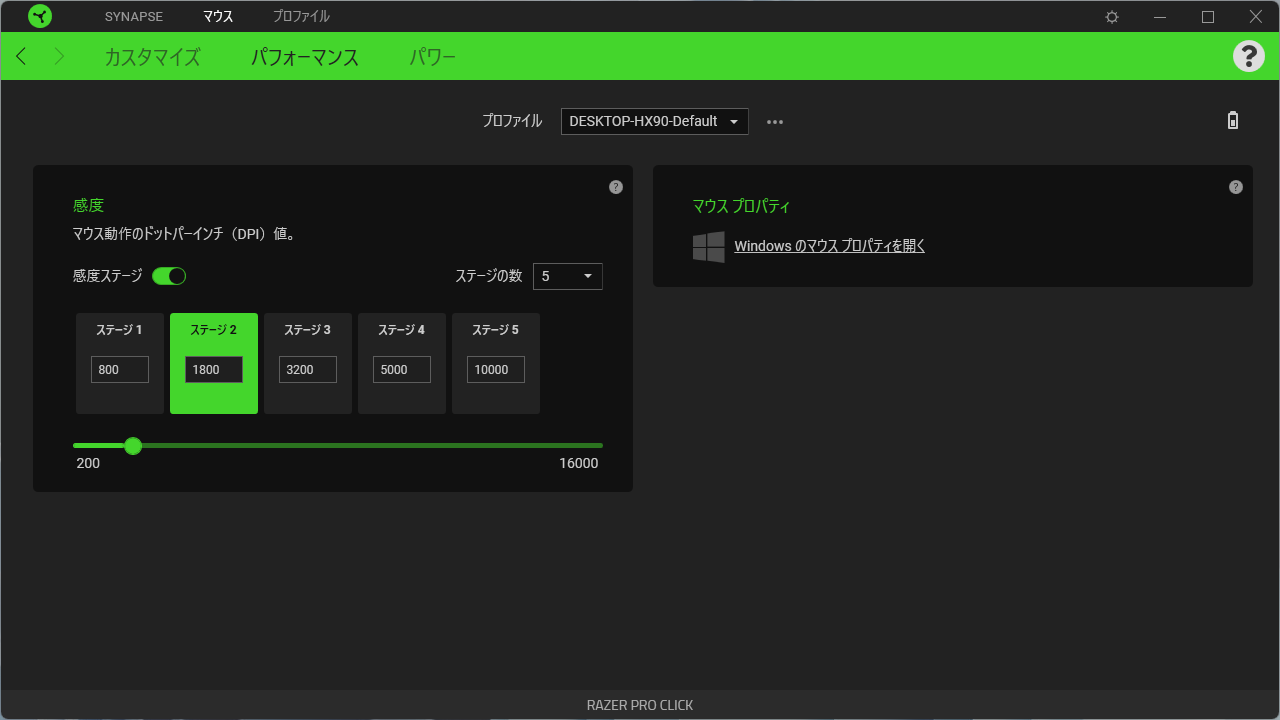
Task: Select the ステージ 5 card
Action: pos(496,363)
